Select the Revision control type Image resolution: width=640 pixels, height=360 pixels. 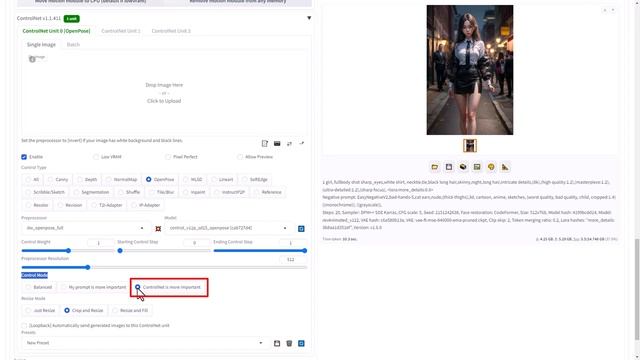(x=70, y=205)
